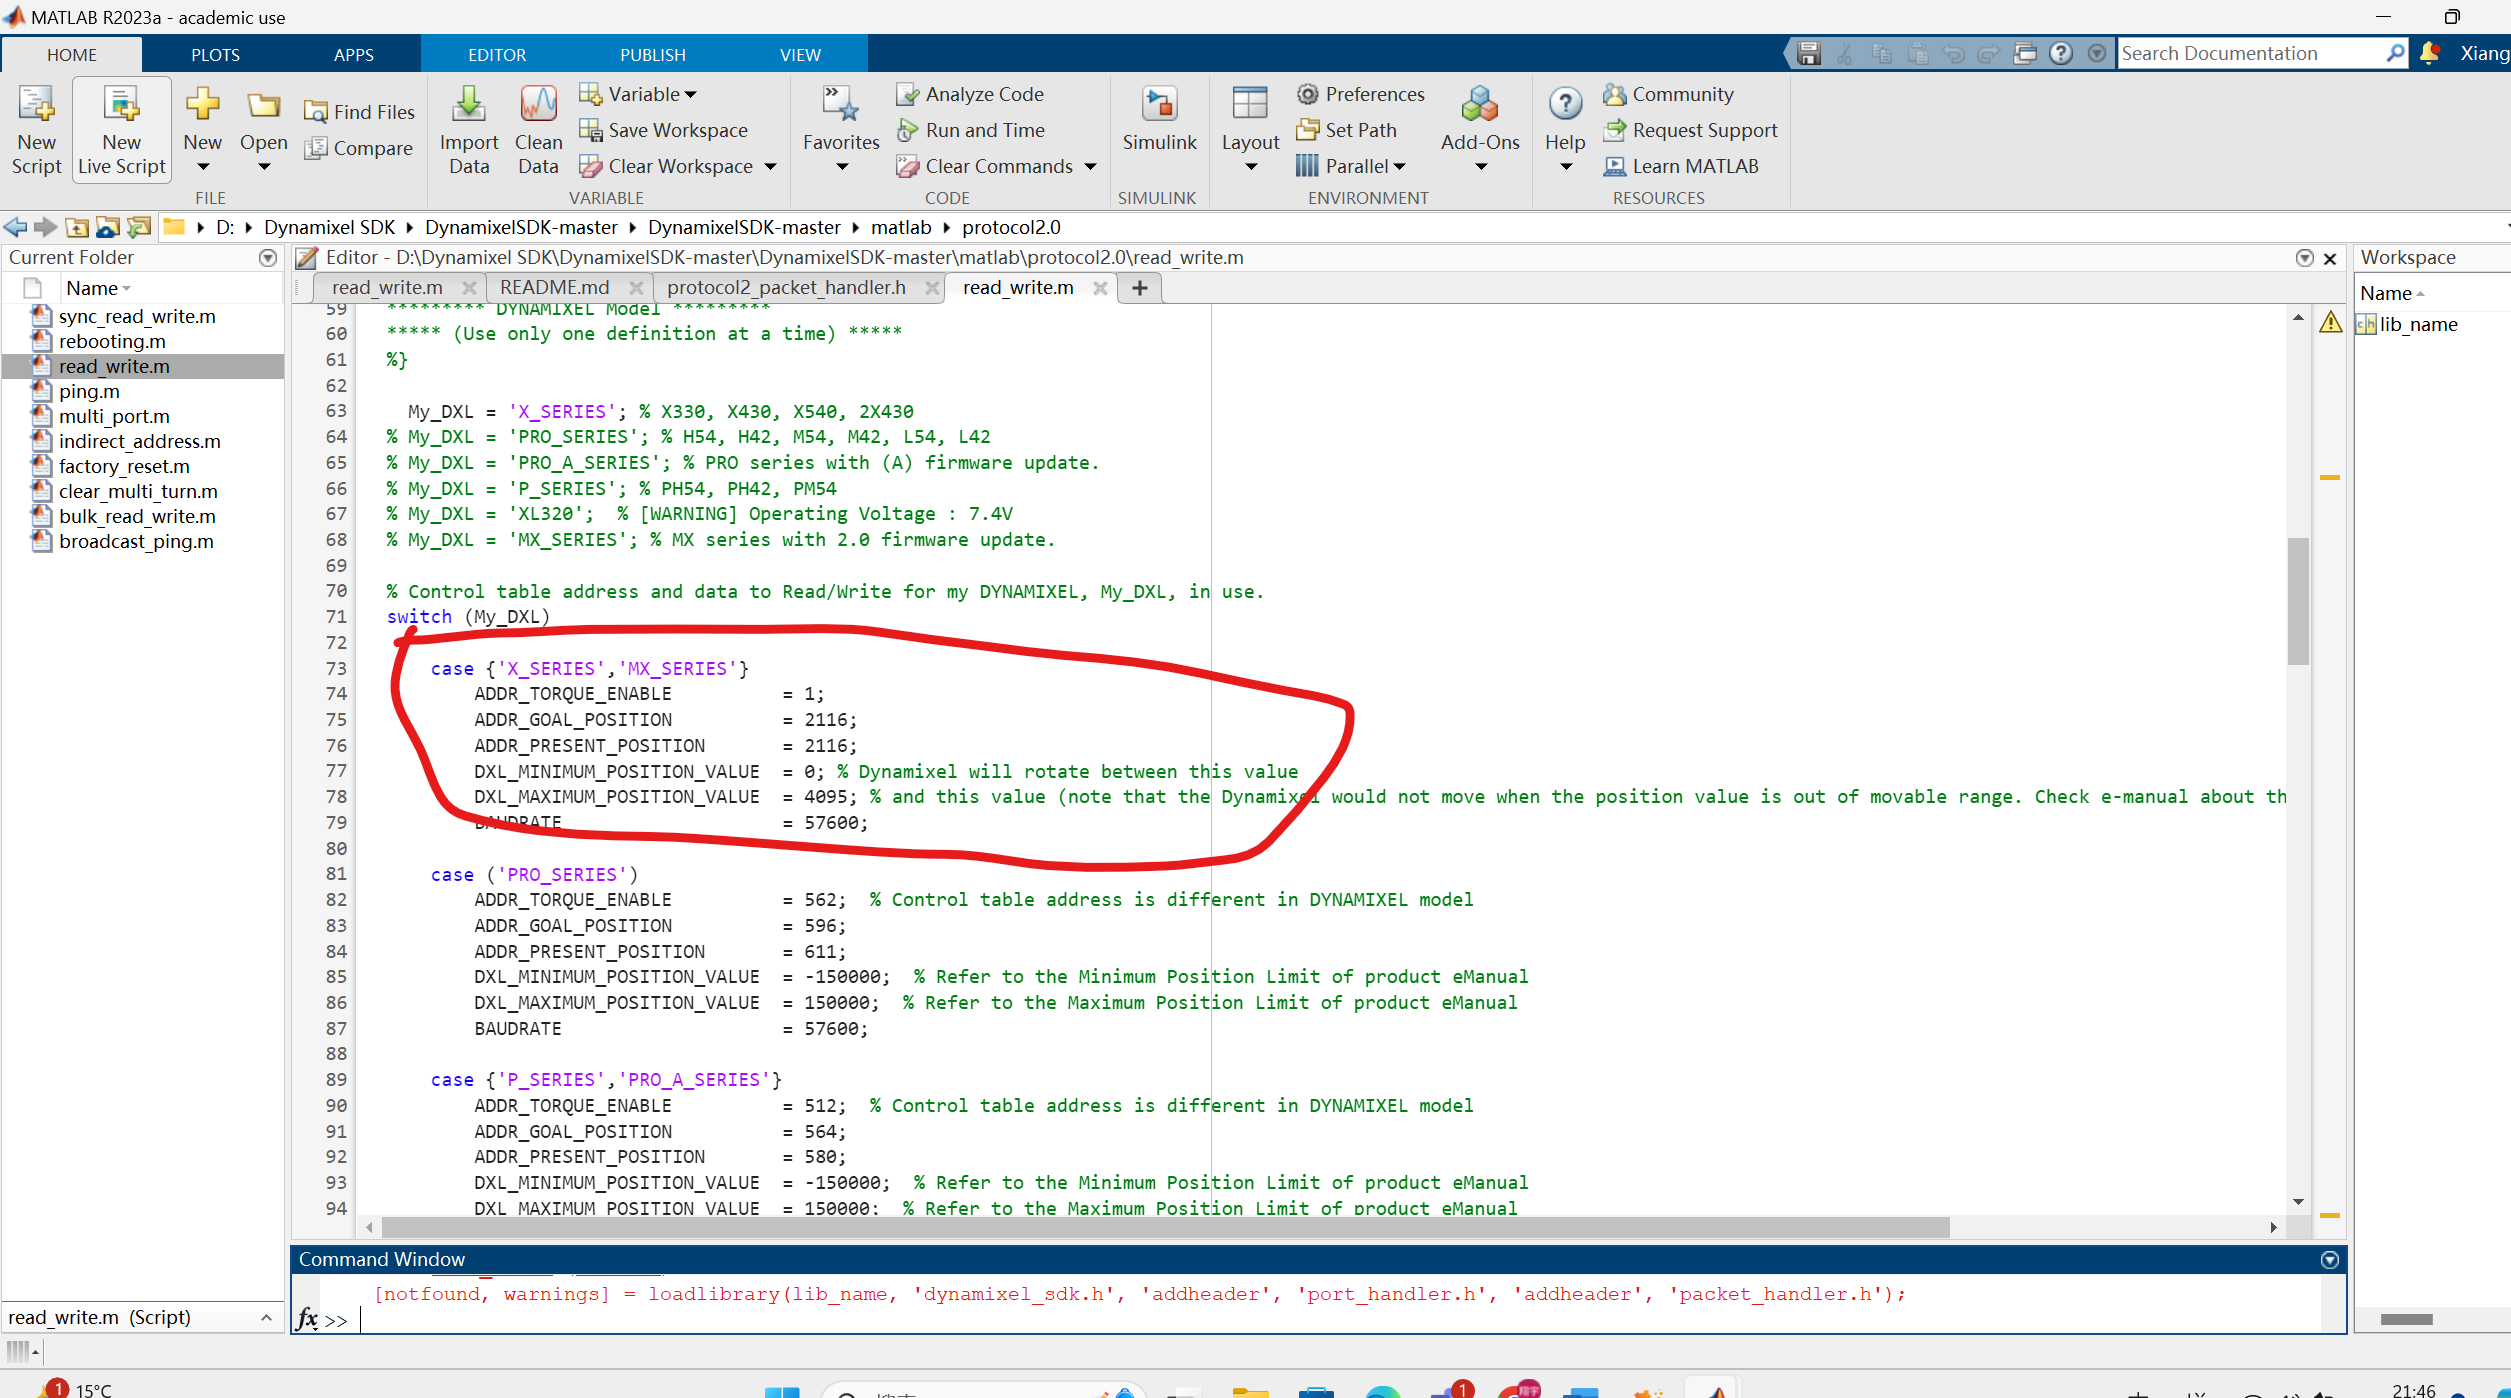Close the README.md tab
2511x1398 pixels.
[x=636, y=288]
